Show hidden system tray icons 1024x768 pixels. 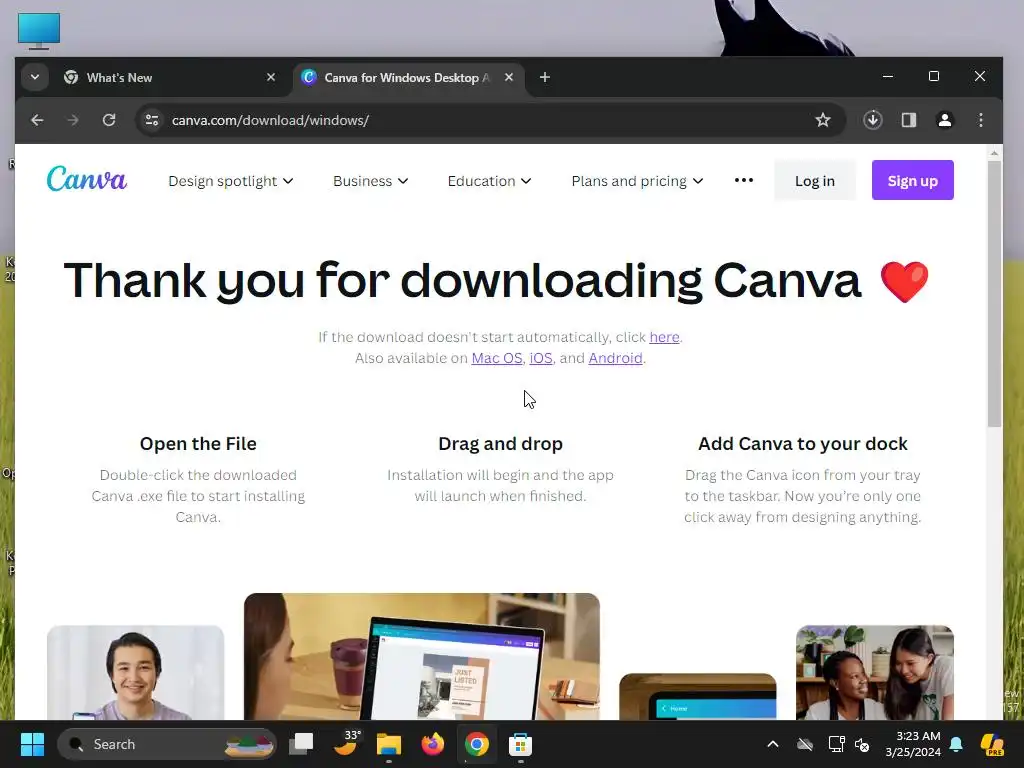[773, 744]
